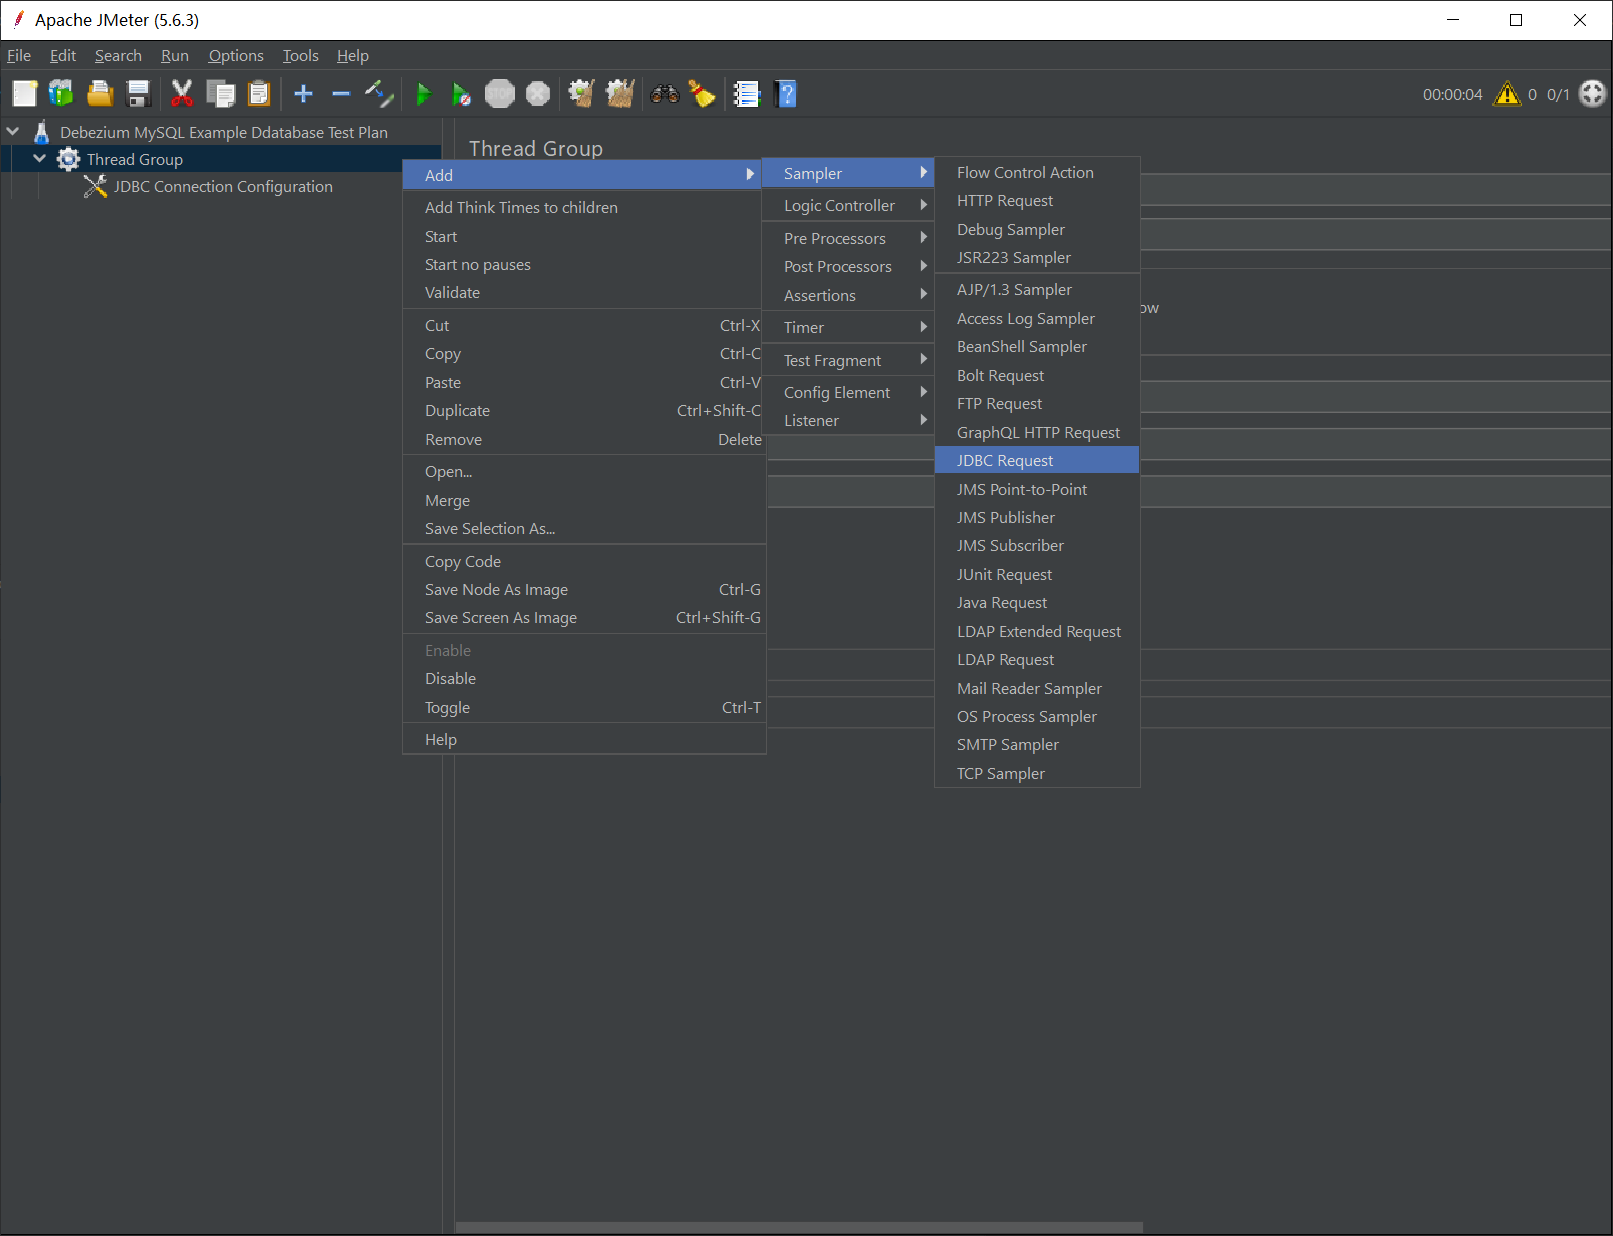
Task: Collapse the Test Plan tree node
Action: click(13, 131)
